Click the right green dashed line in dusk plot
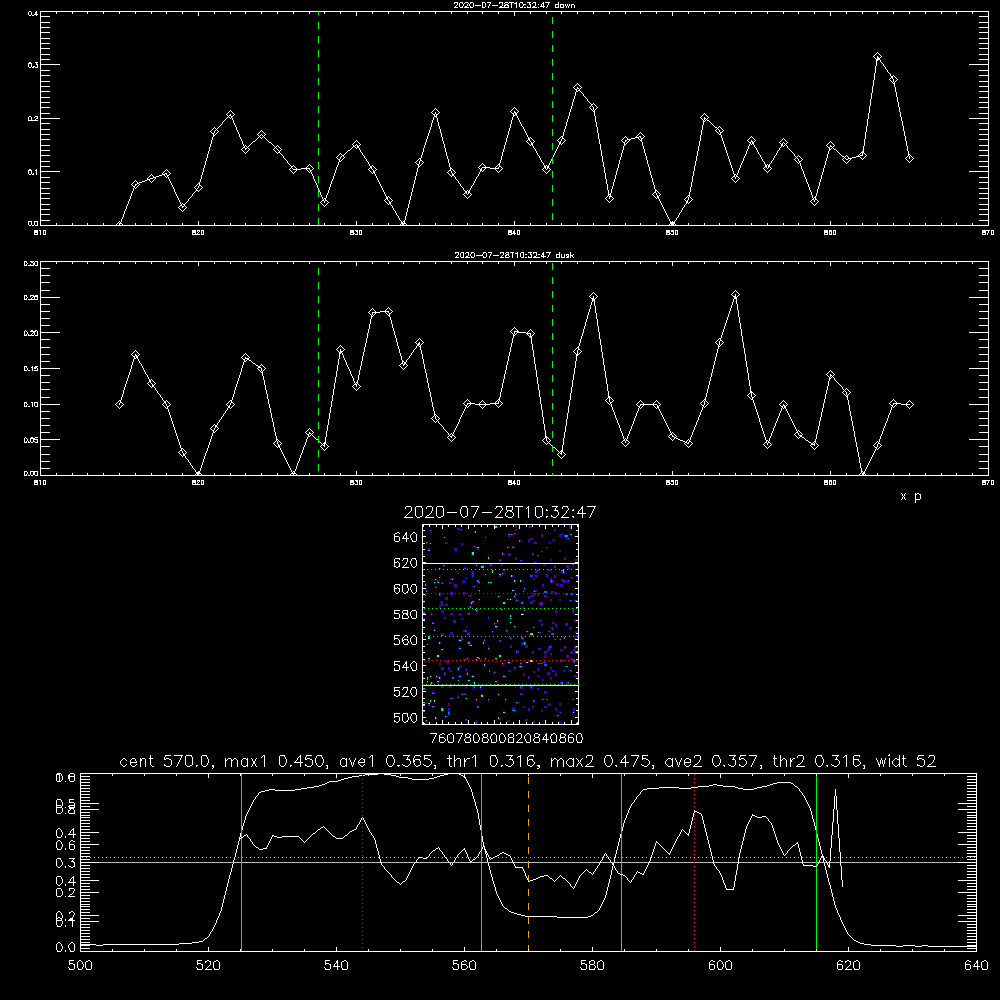 coord(552,369)
